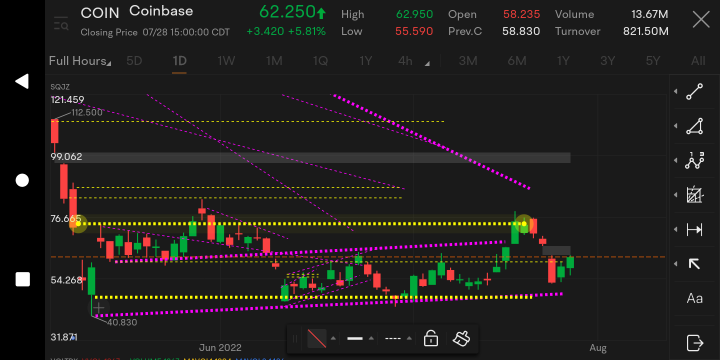Select the range measurement tool

[x=694, y=230]
